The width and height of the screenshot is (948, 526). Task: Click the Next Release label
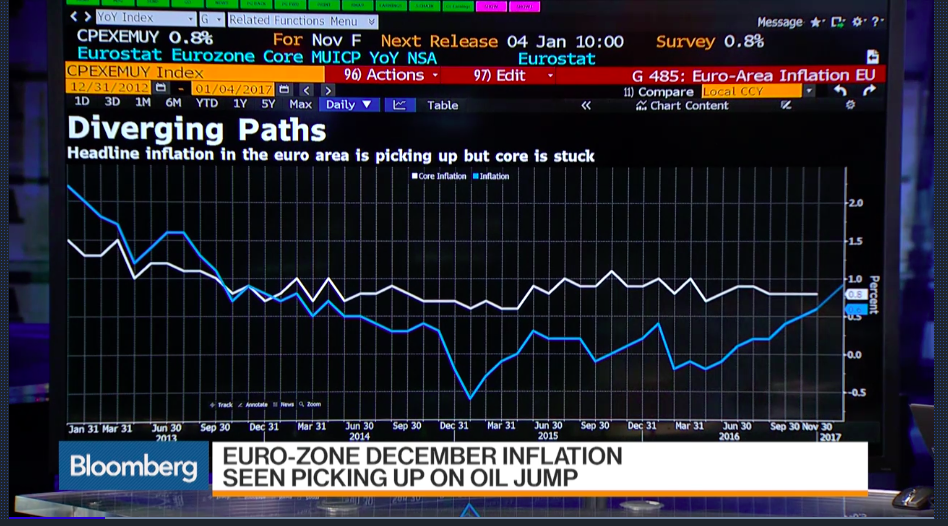point(439,41)
